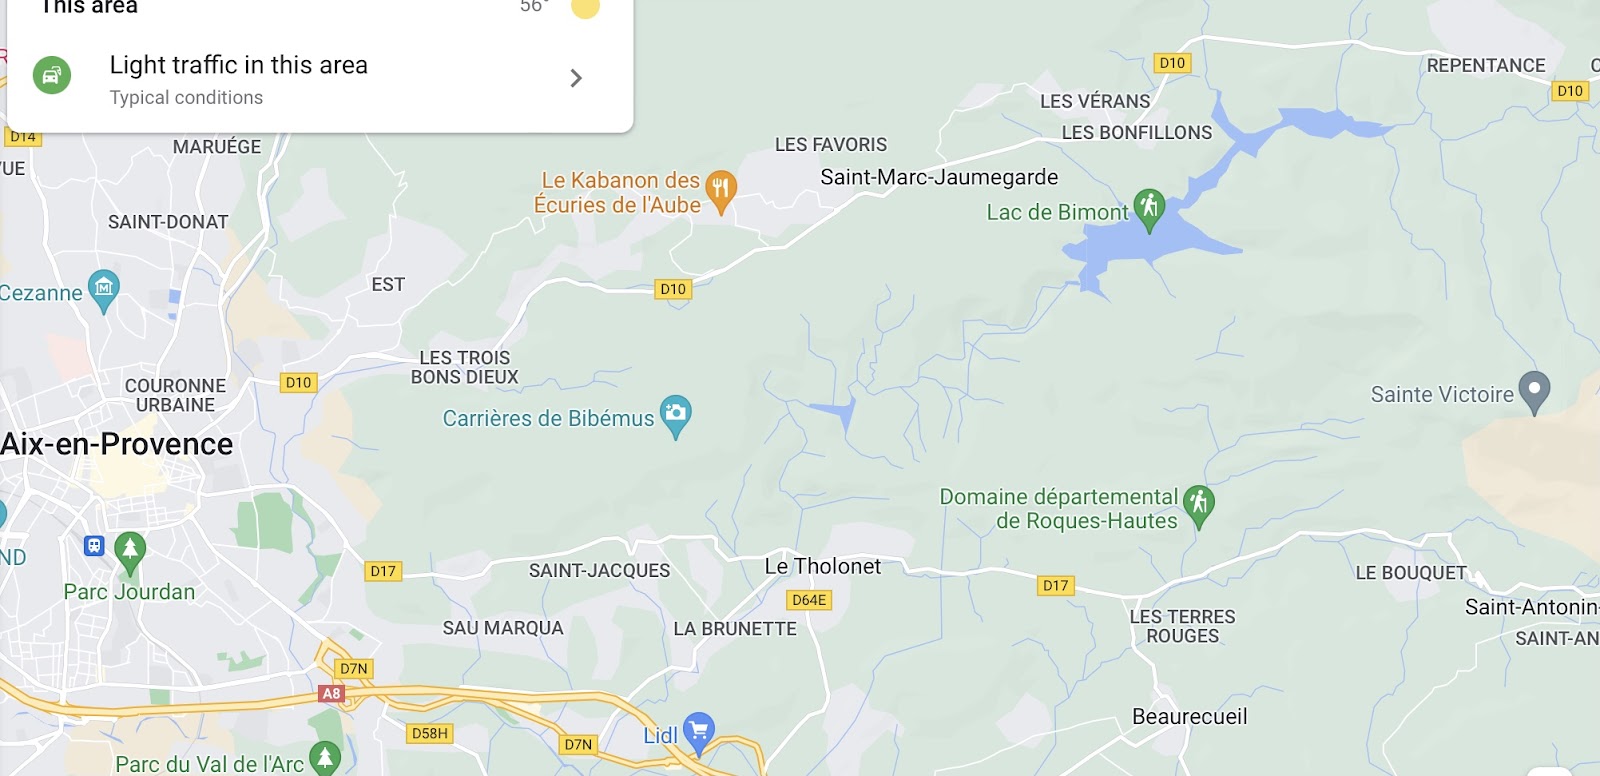Click the Carrières de Bibémus camera pin
The width and height of the screenshot is (1600, 776).
pyautogui.click(x=676, y=415)
